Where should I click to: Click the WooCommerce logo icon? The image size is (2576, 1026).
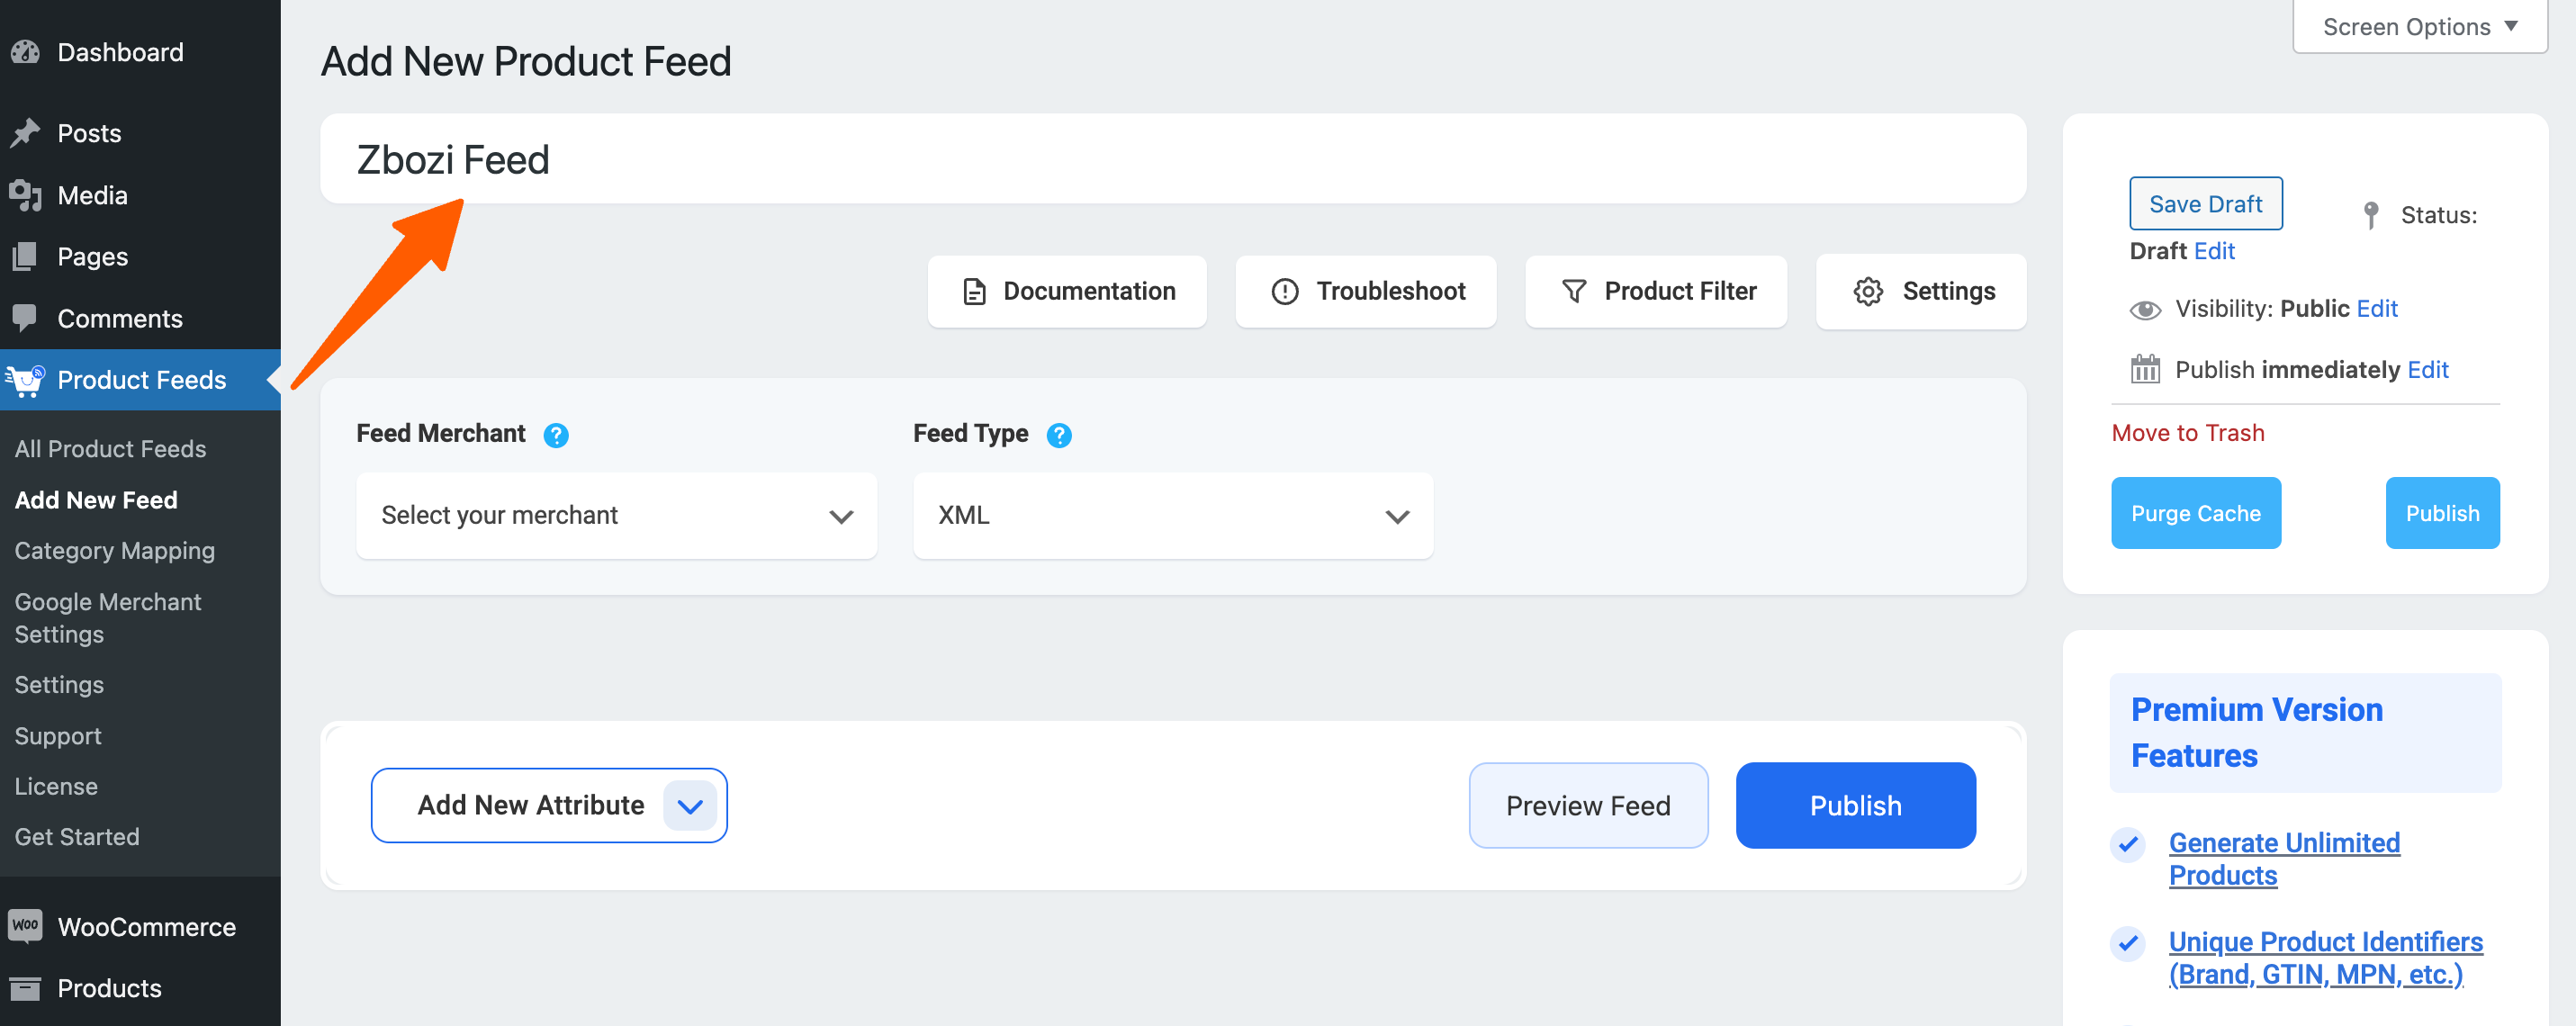[25, 926]
